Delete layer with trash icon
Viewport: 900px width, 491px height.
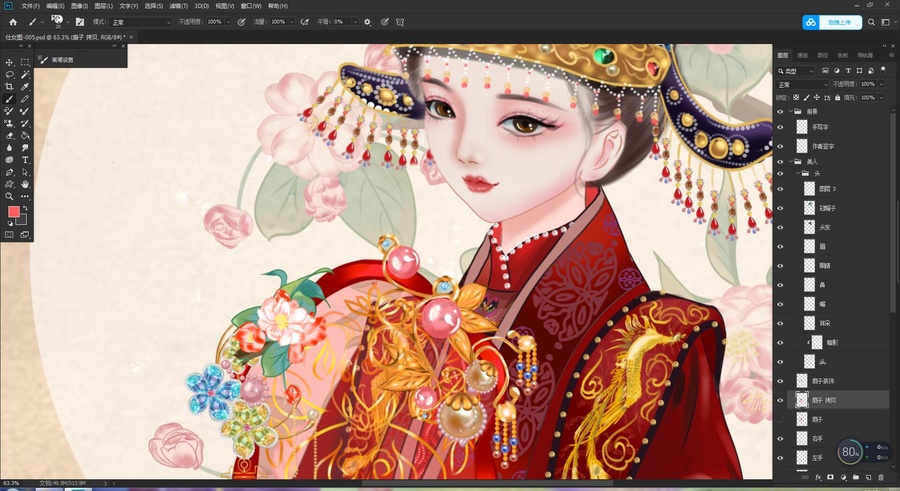click(881, 477)
